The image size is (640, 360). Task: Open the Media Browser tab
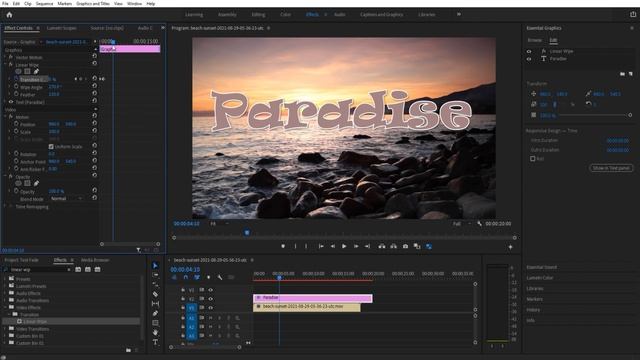(x=95, y=260)
